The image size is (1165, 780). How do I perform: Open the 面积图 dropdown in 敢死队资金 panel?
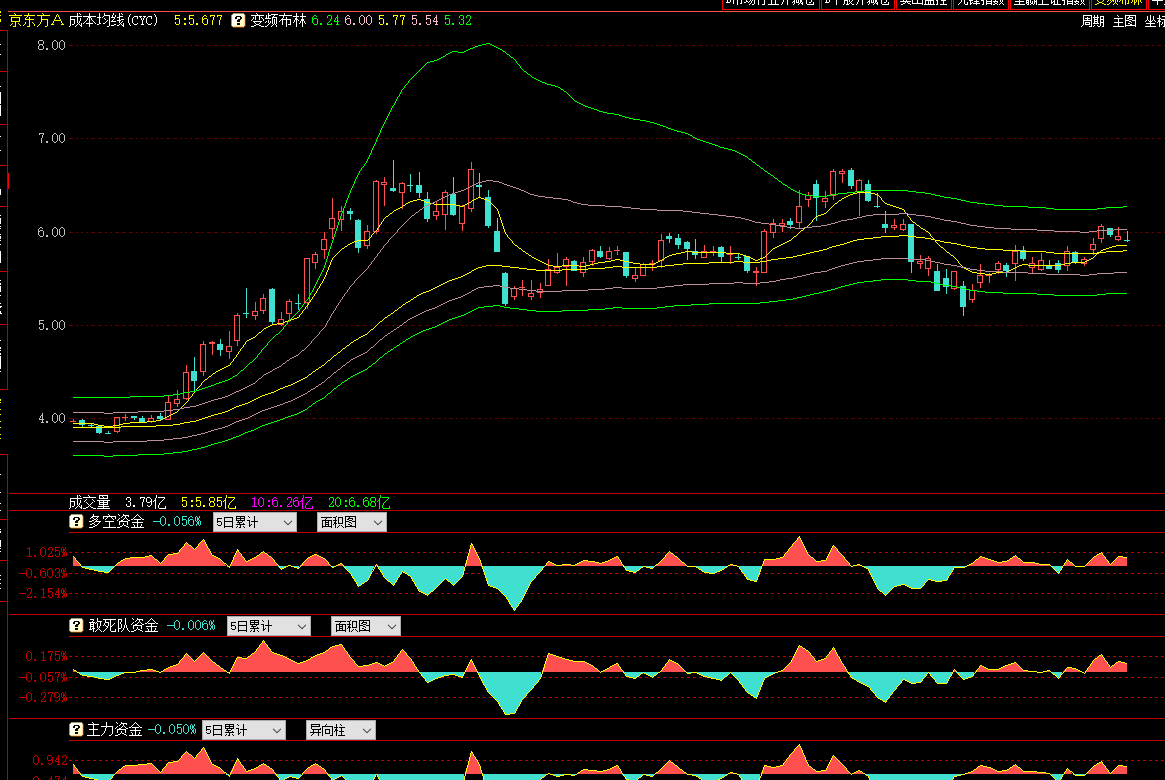[x=366, y=626]
